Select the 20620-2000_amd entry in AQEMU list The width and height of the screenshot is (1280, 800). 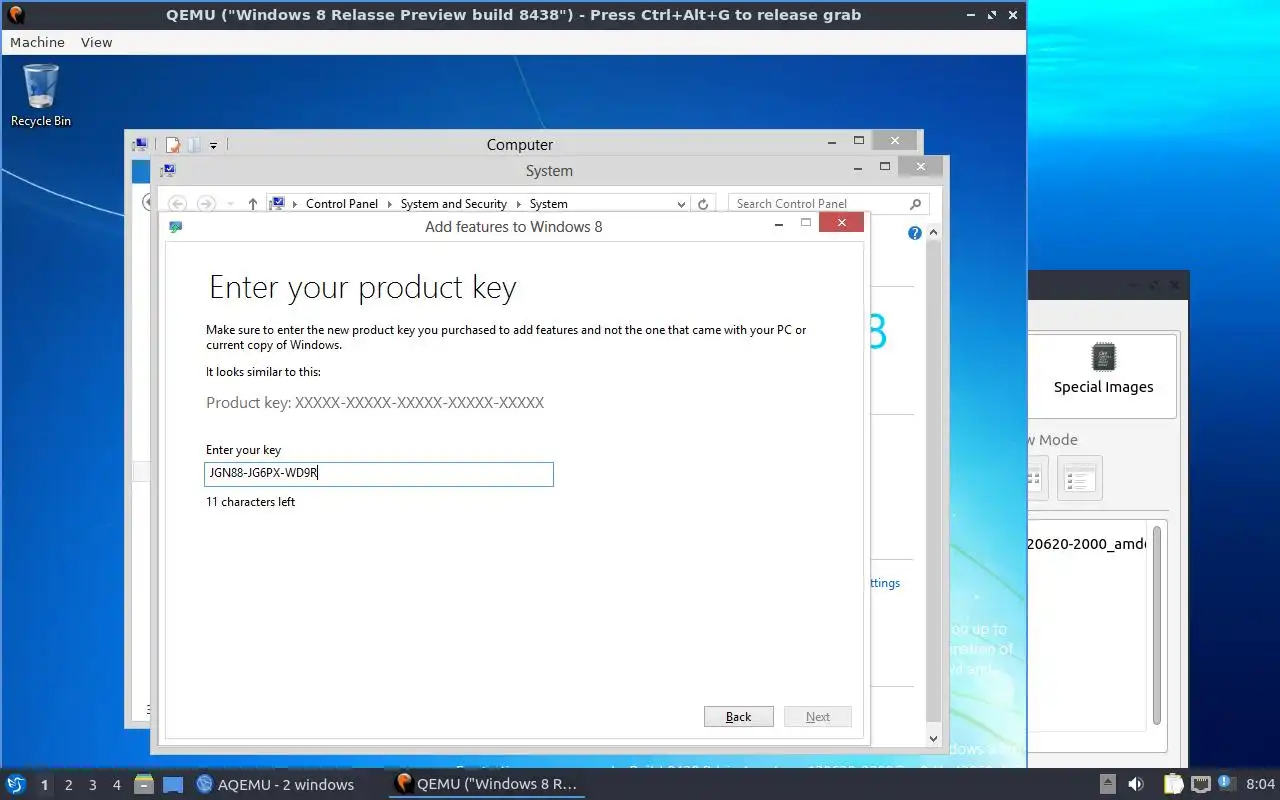point(1087,544)
